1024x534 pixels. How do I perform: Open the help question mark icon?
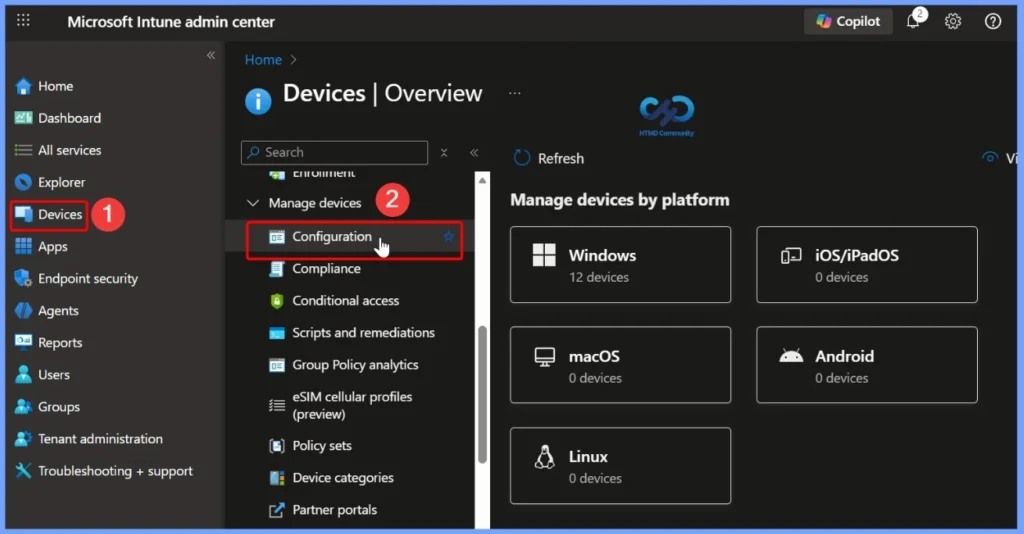pyautogui.click(x=993, y=21)
